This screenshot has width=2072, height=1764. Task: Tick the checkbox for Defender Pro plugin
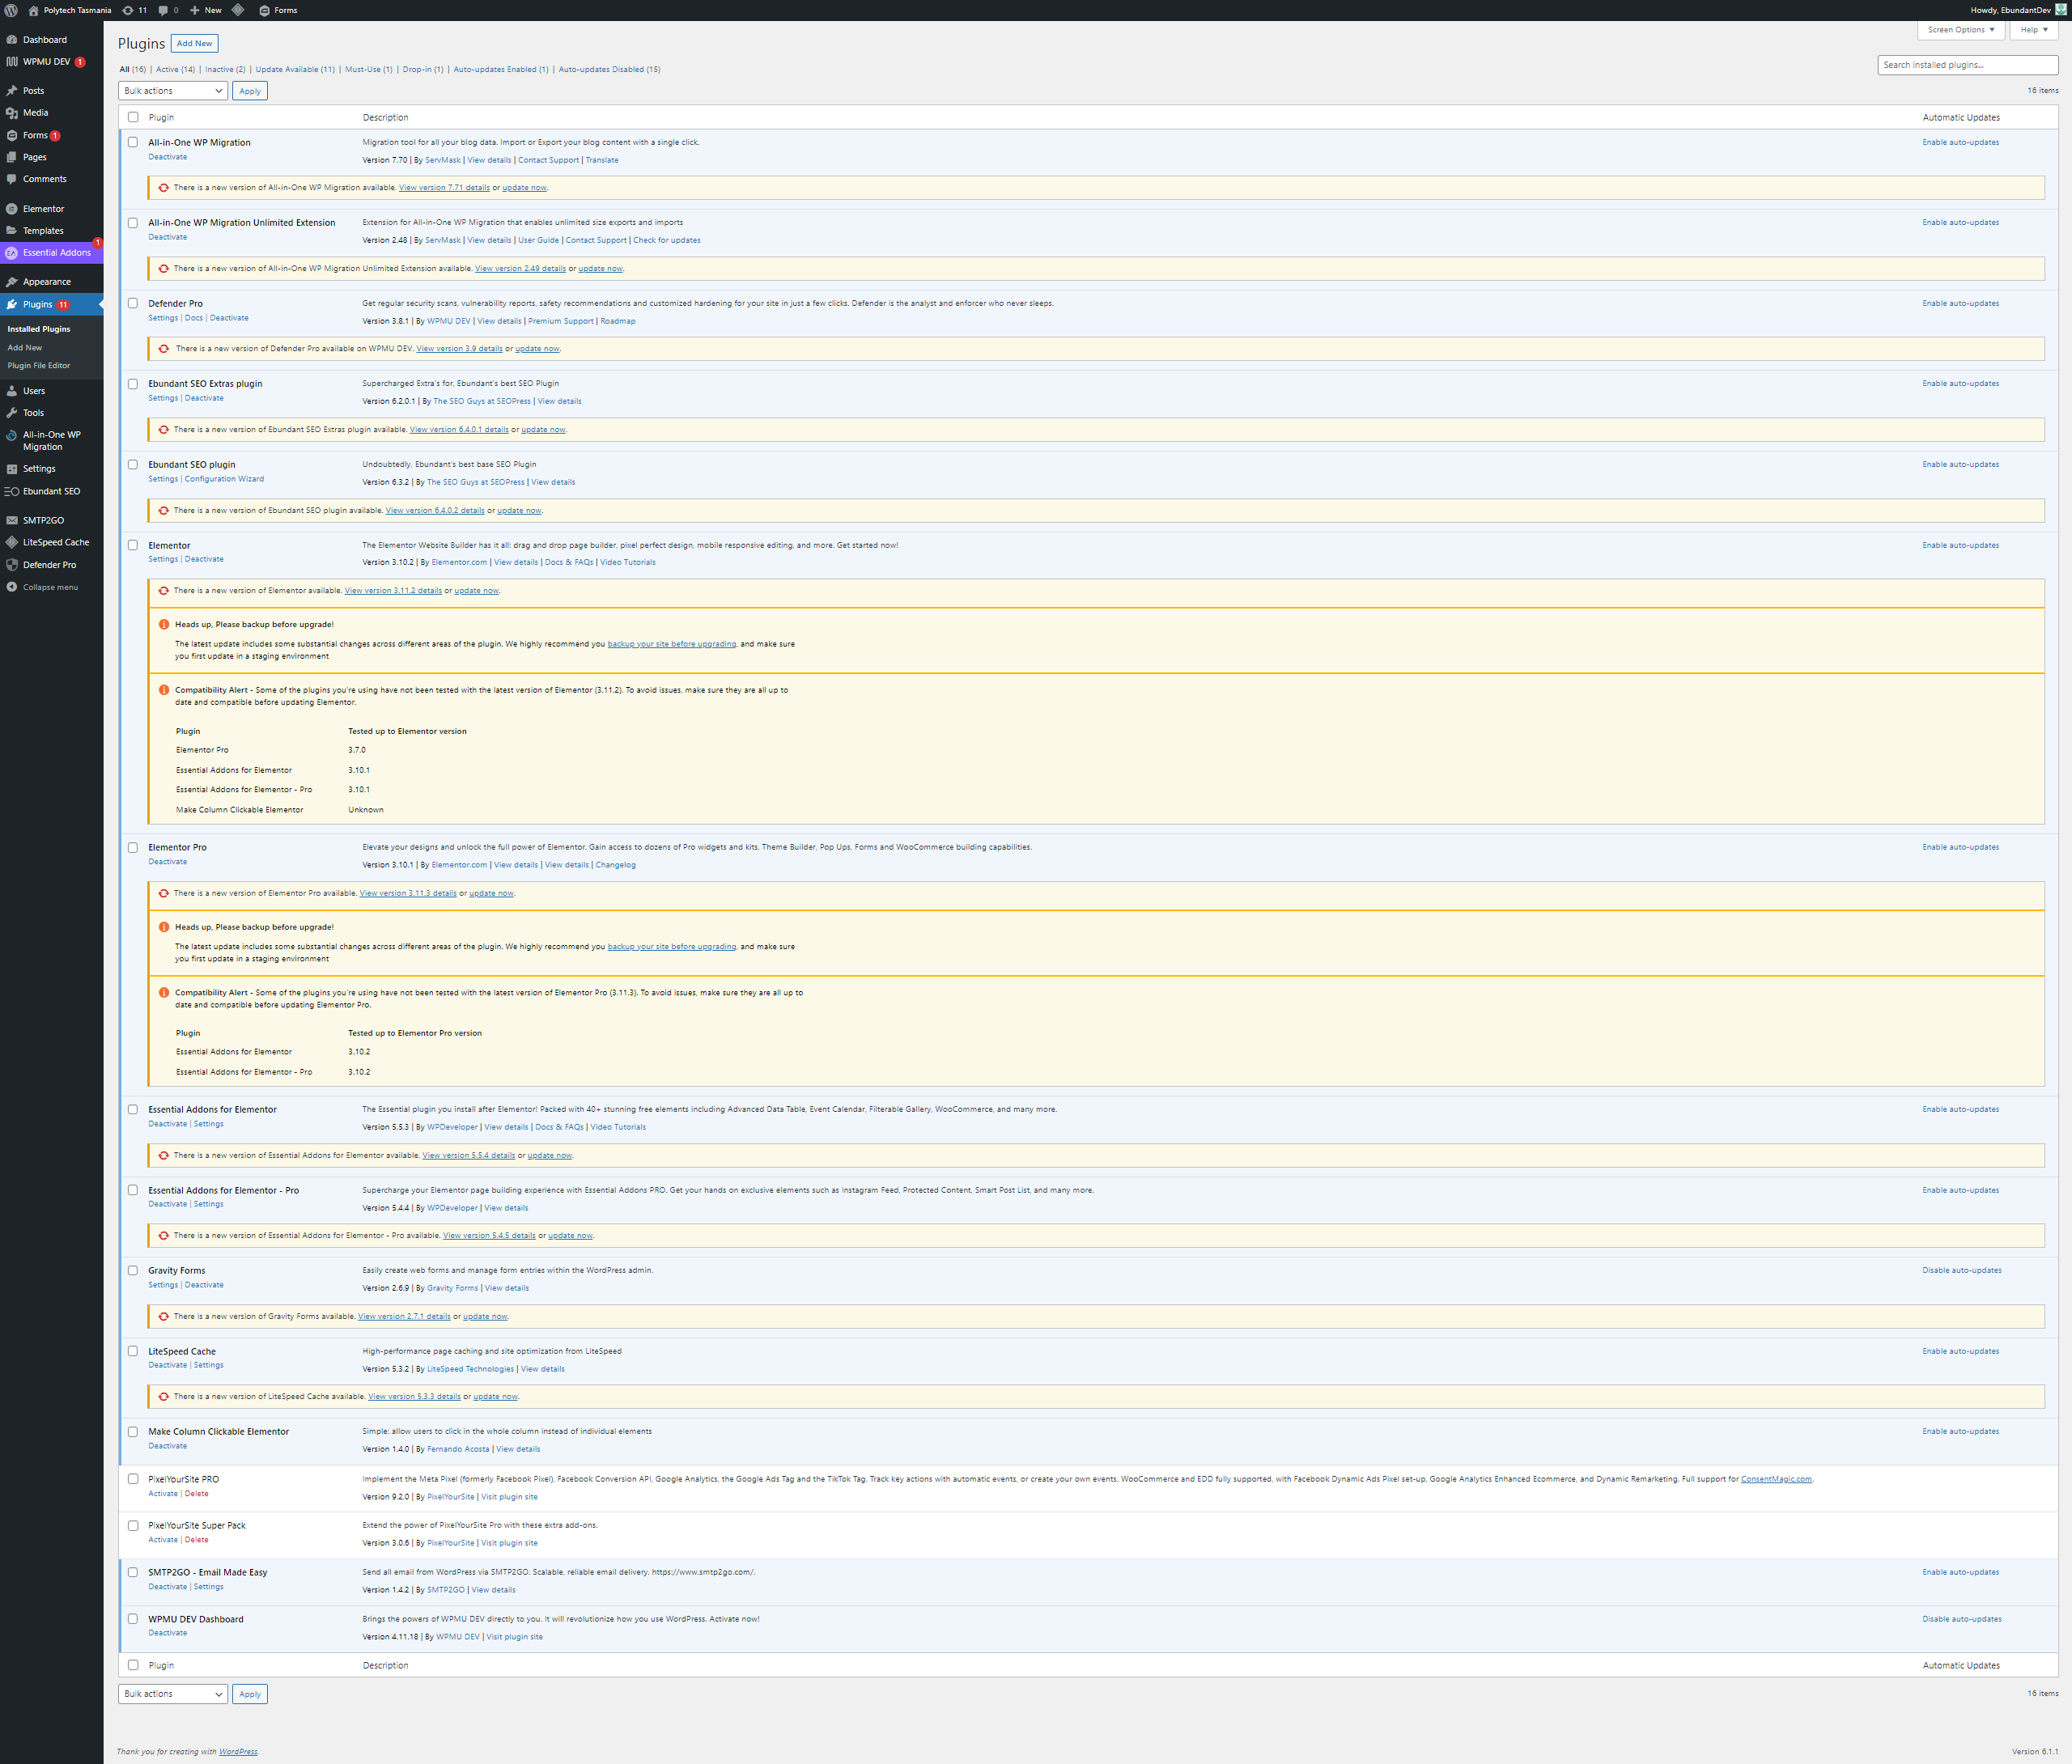pos(133,303)
